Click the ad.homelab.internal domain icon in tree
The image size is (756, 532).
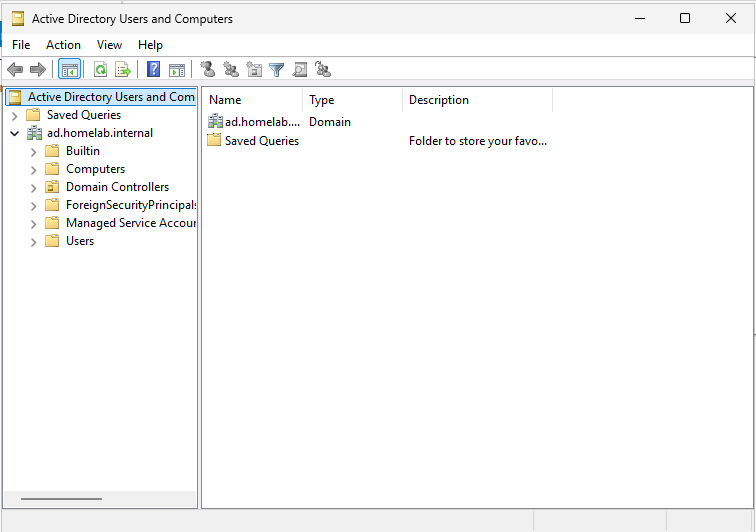(x=34, y=133)
